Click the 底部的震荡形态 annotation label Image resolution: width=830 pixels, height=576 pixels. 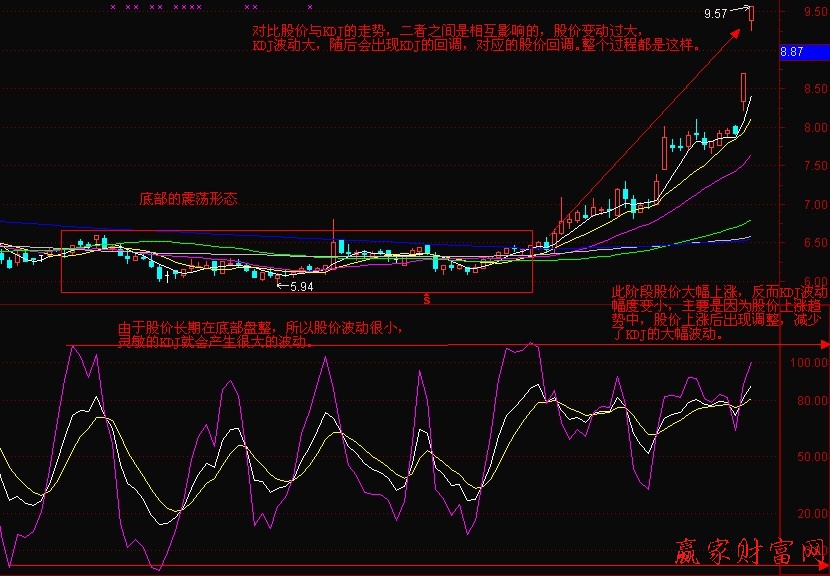click(188, 200)
